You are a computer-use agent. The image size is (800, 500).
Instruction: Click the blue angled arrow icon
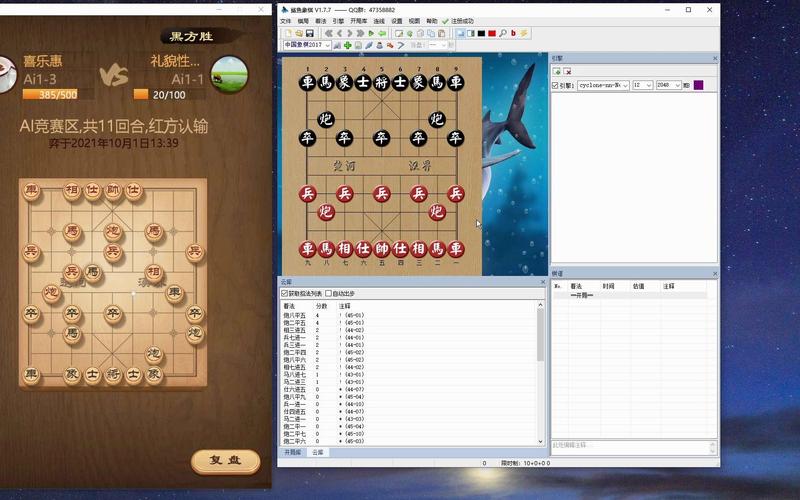401,45
